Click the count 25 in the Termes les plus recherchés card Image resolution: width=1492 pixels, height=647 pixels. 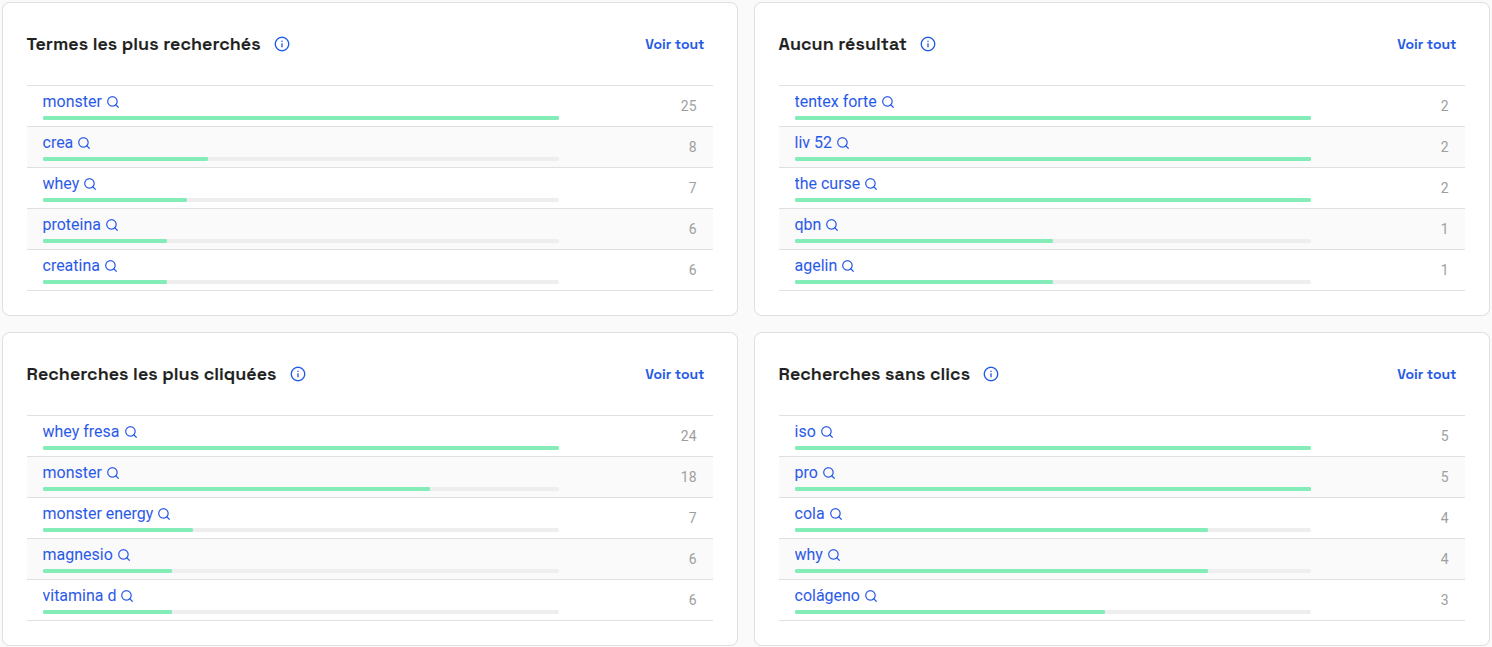pyautogui.click(x=688, y=106)
